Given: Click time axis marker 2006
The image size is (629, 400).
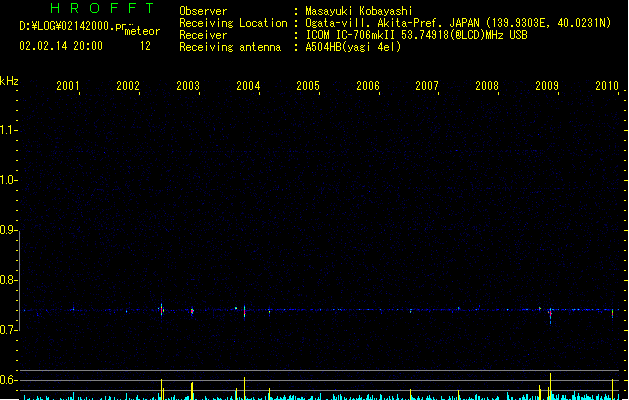Looking at the screenshot, I should point(368,85).
